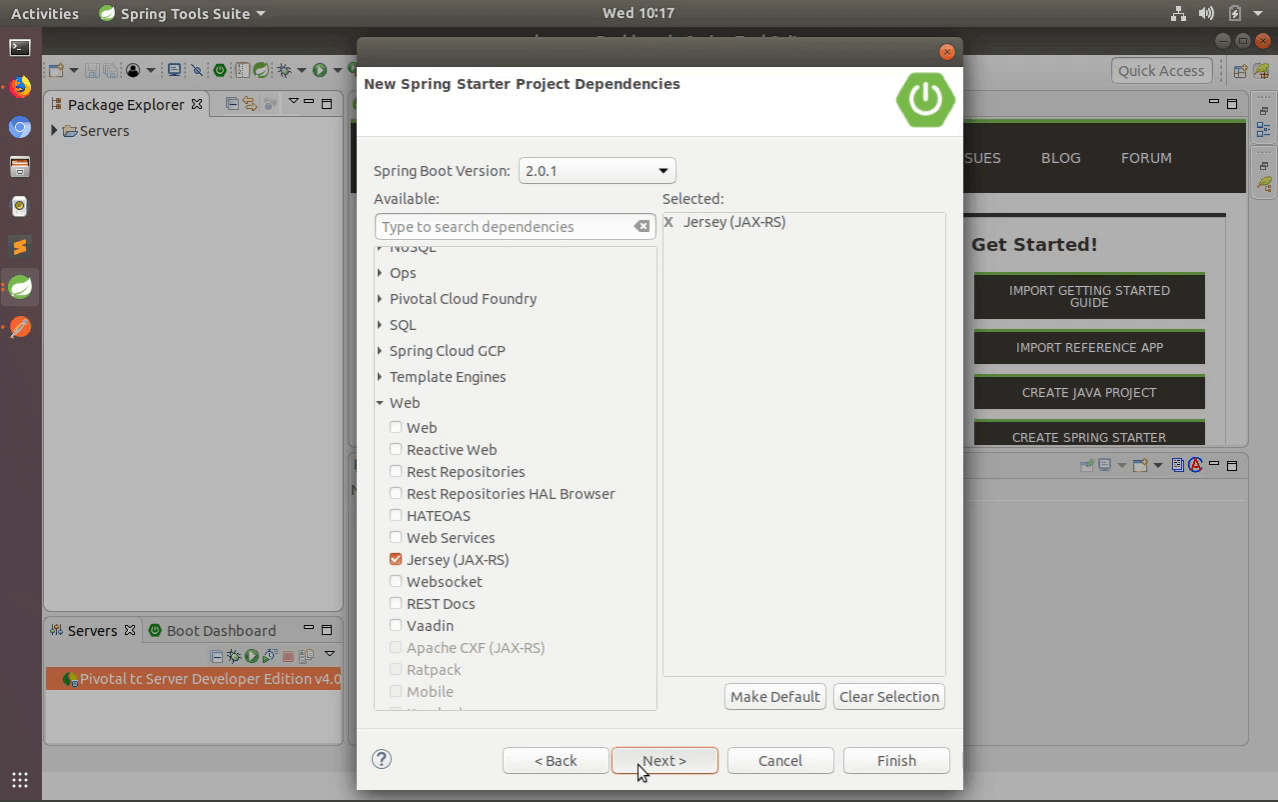Click the New wizard toolbar icon
This screenshot has width=1278, height=802.
tap(56, 70)
